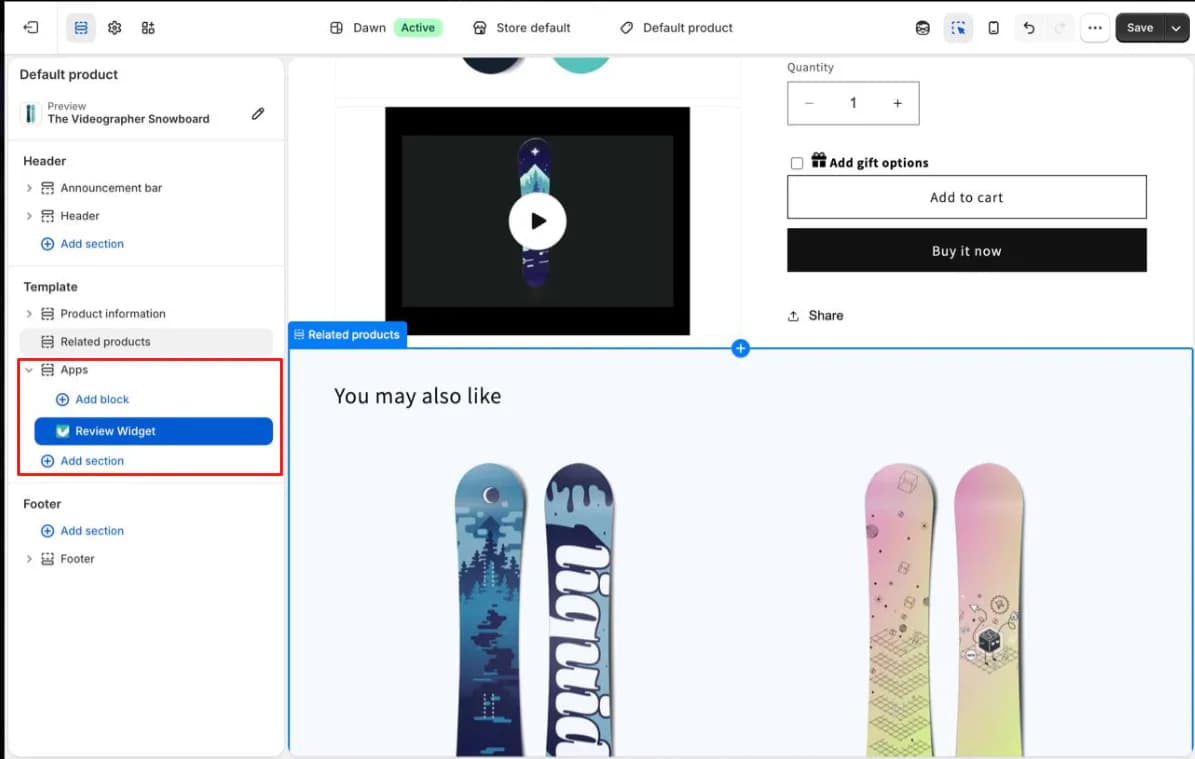The width and height of the screenshot is (1195, 759).
Task: Click the Related products section label tag
Action: (x=348, y=335)
